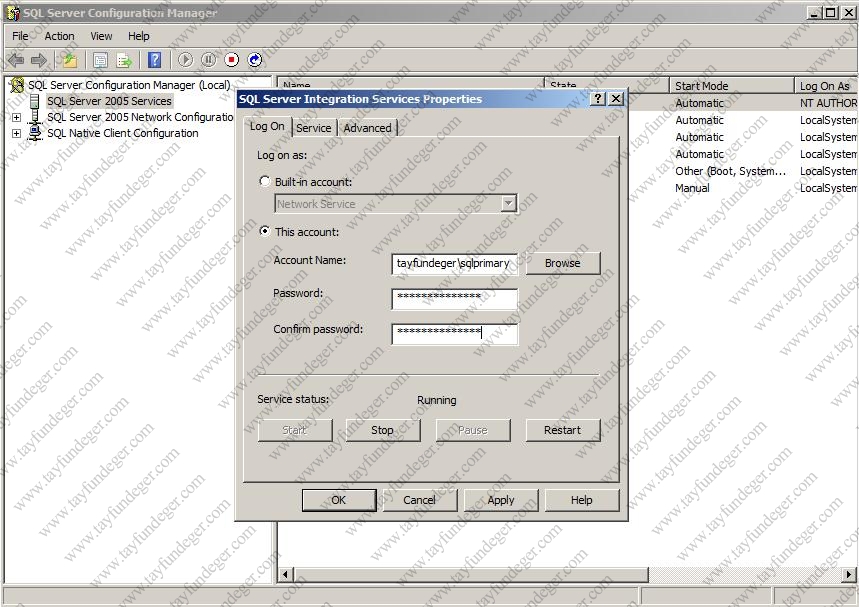The image size is (859, 607).
Task: Click the Forward arrow toolbar icon
Action: point(38,60)
